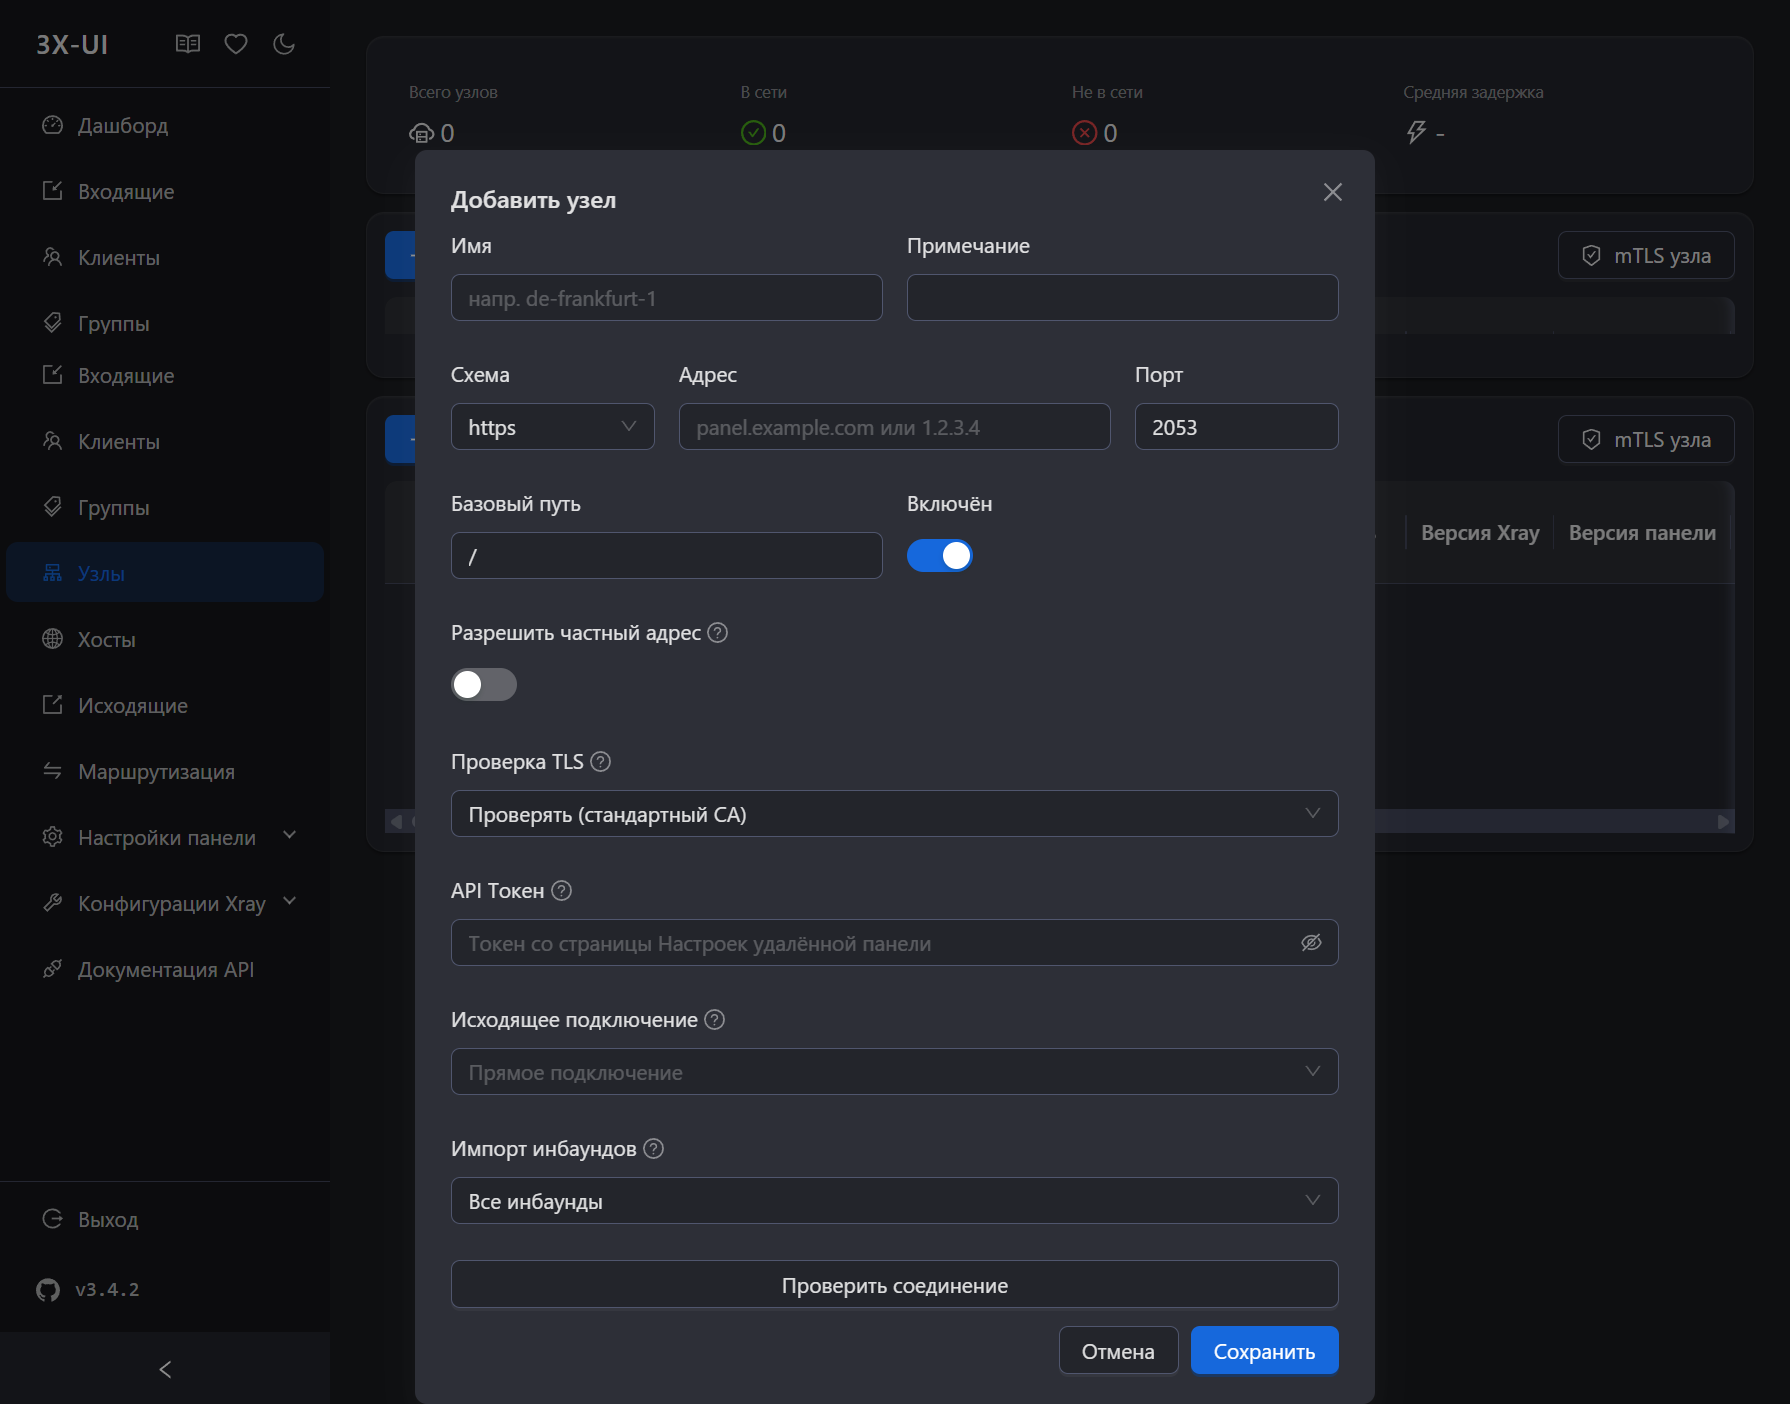This screenshot has width=1790, height=1404.
Task: Click the Базовый путь input field
Action: 666,556
